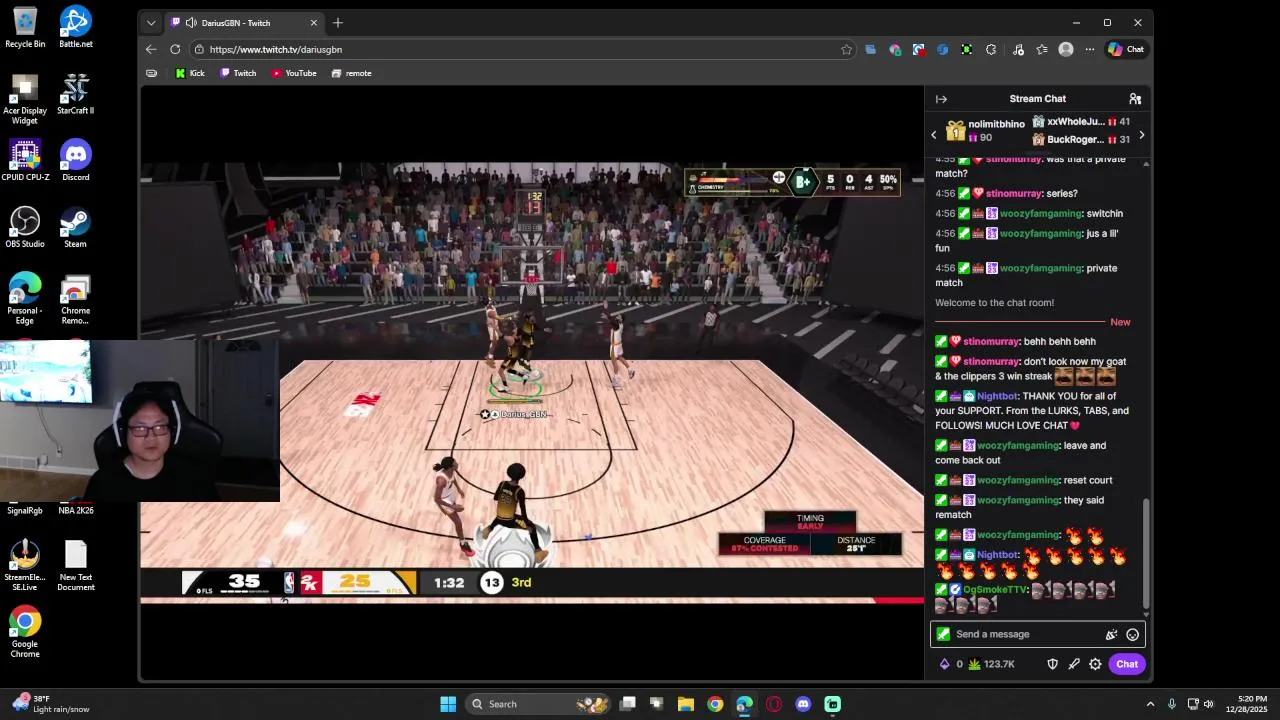Open the remote bookmark

(351, 73)
